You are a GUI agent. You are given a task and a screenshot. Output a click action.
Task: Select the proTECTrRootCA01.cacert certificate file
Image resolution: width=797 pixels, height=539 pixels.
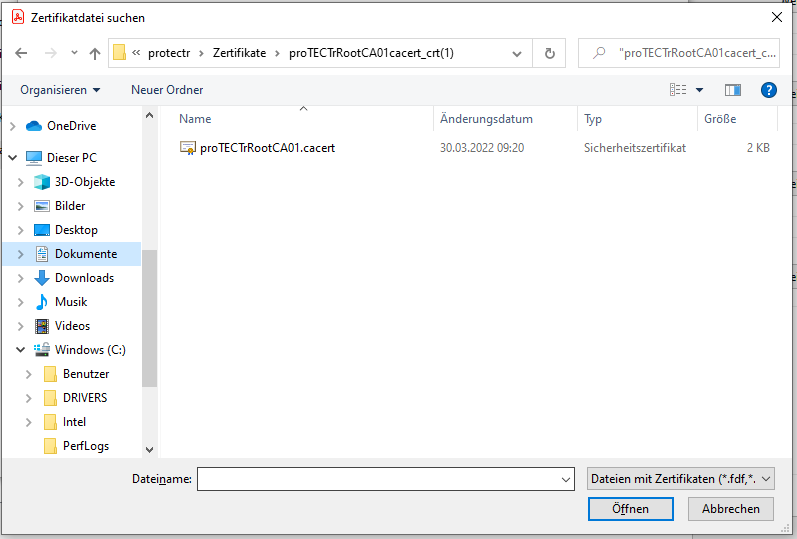point(267,147)
